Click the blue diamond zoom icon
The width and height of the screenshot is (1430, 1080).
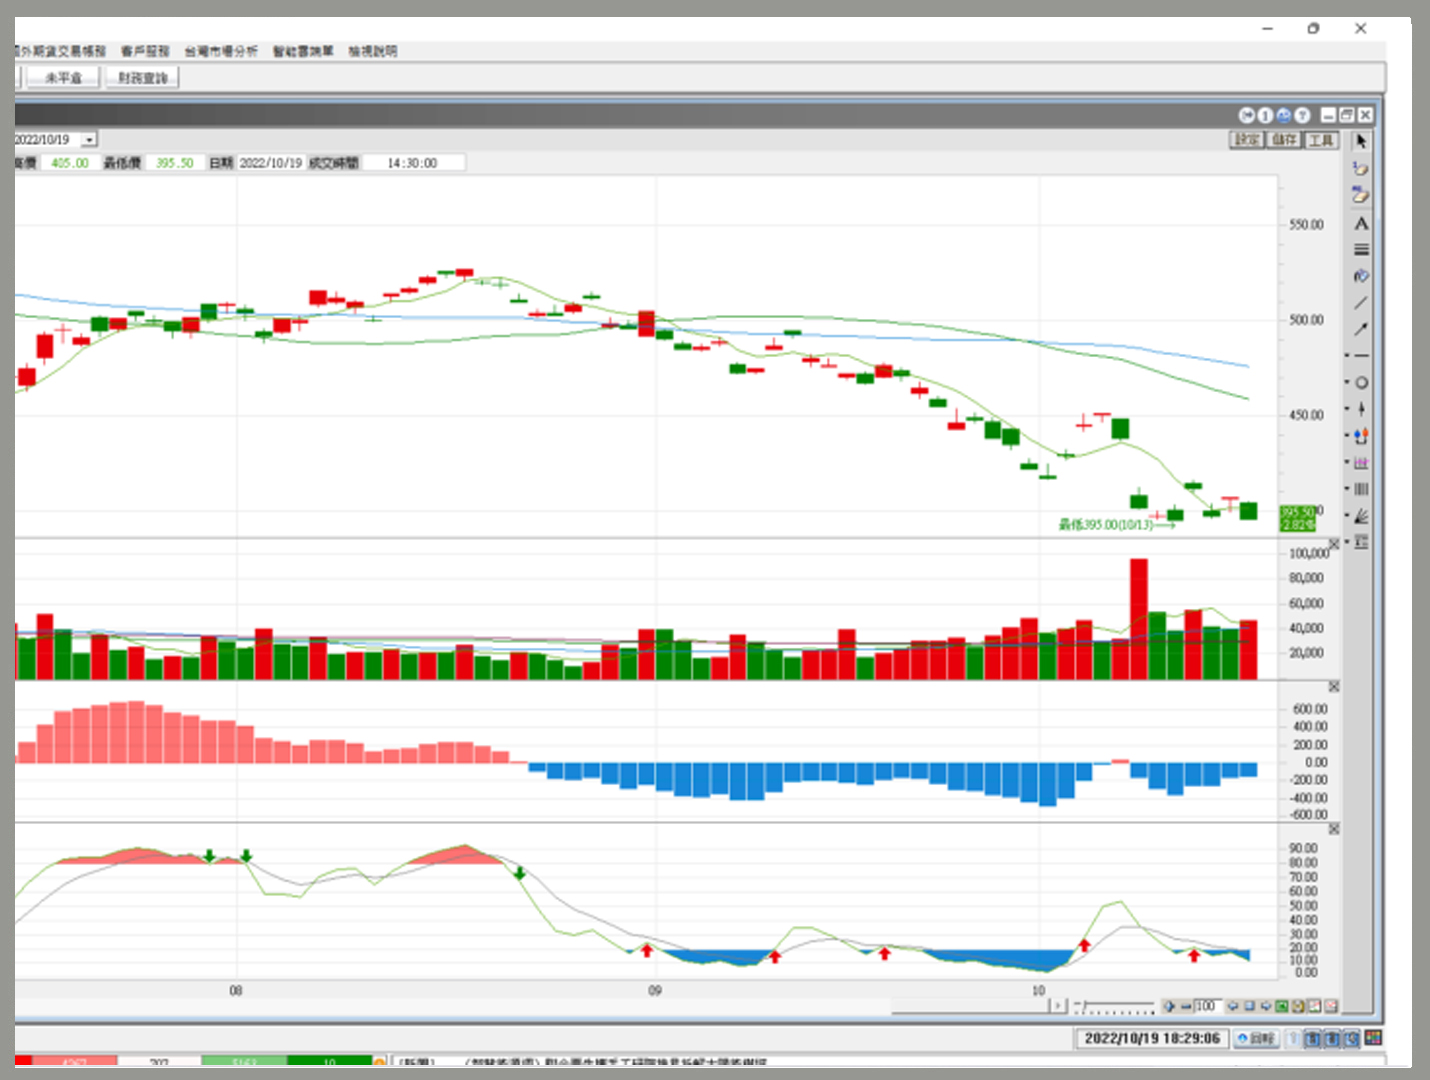pyautogui.click(x=1169, y=1006)
